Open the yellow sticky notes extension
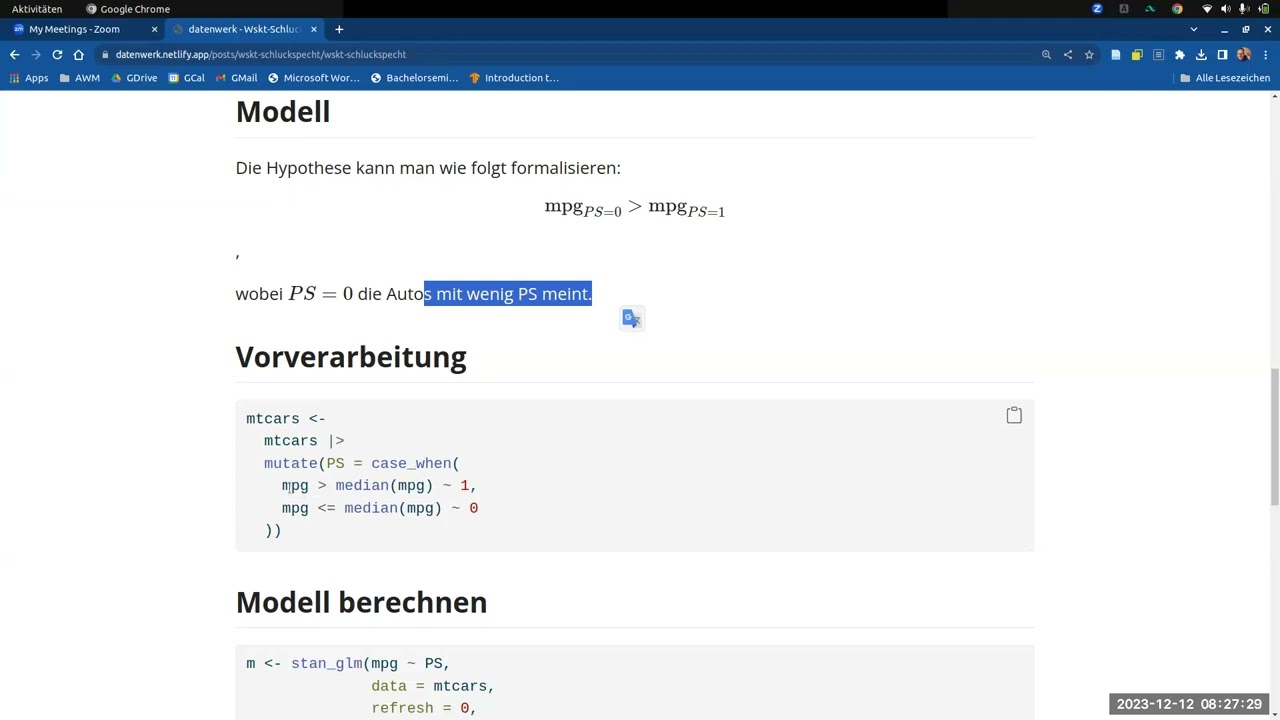This screenshot has height=720, width=1280. pos(1137,55)
